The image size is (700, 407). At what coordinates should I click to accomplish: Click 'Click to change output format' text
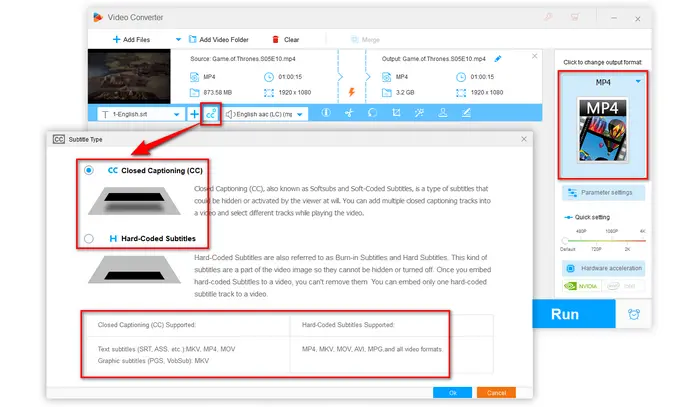pos(602,62)
